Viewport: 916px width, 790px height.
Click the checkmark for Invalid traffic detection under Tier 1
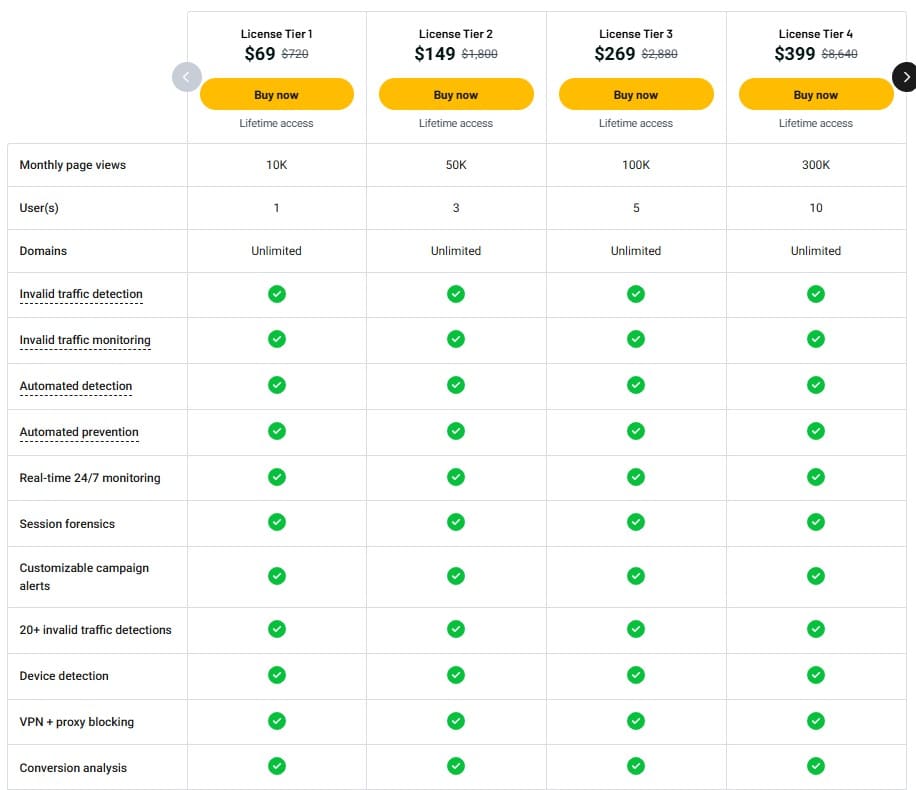click(276, 294)
